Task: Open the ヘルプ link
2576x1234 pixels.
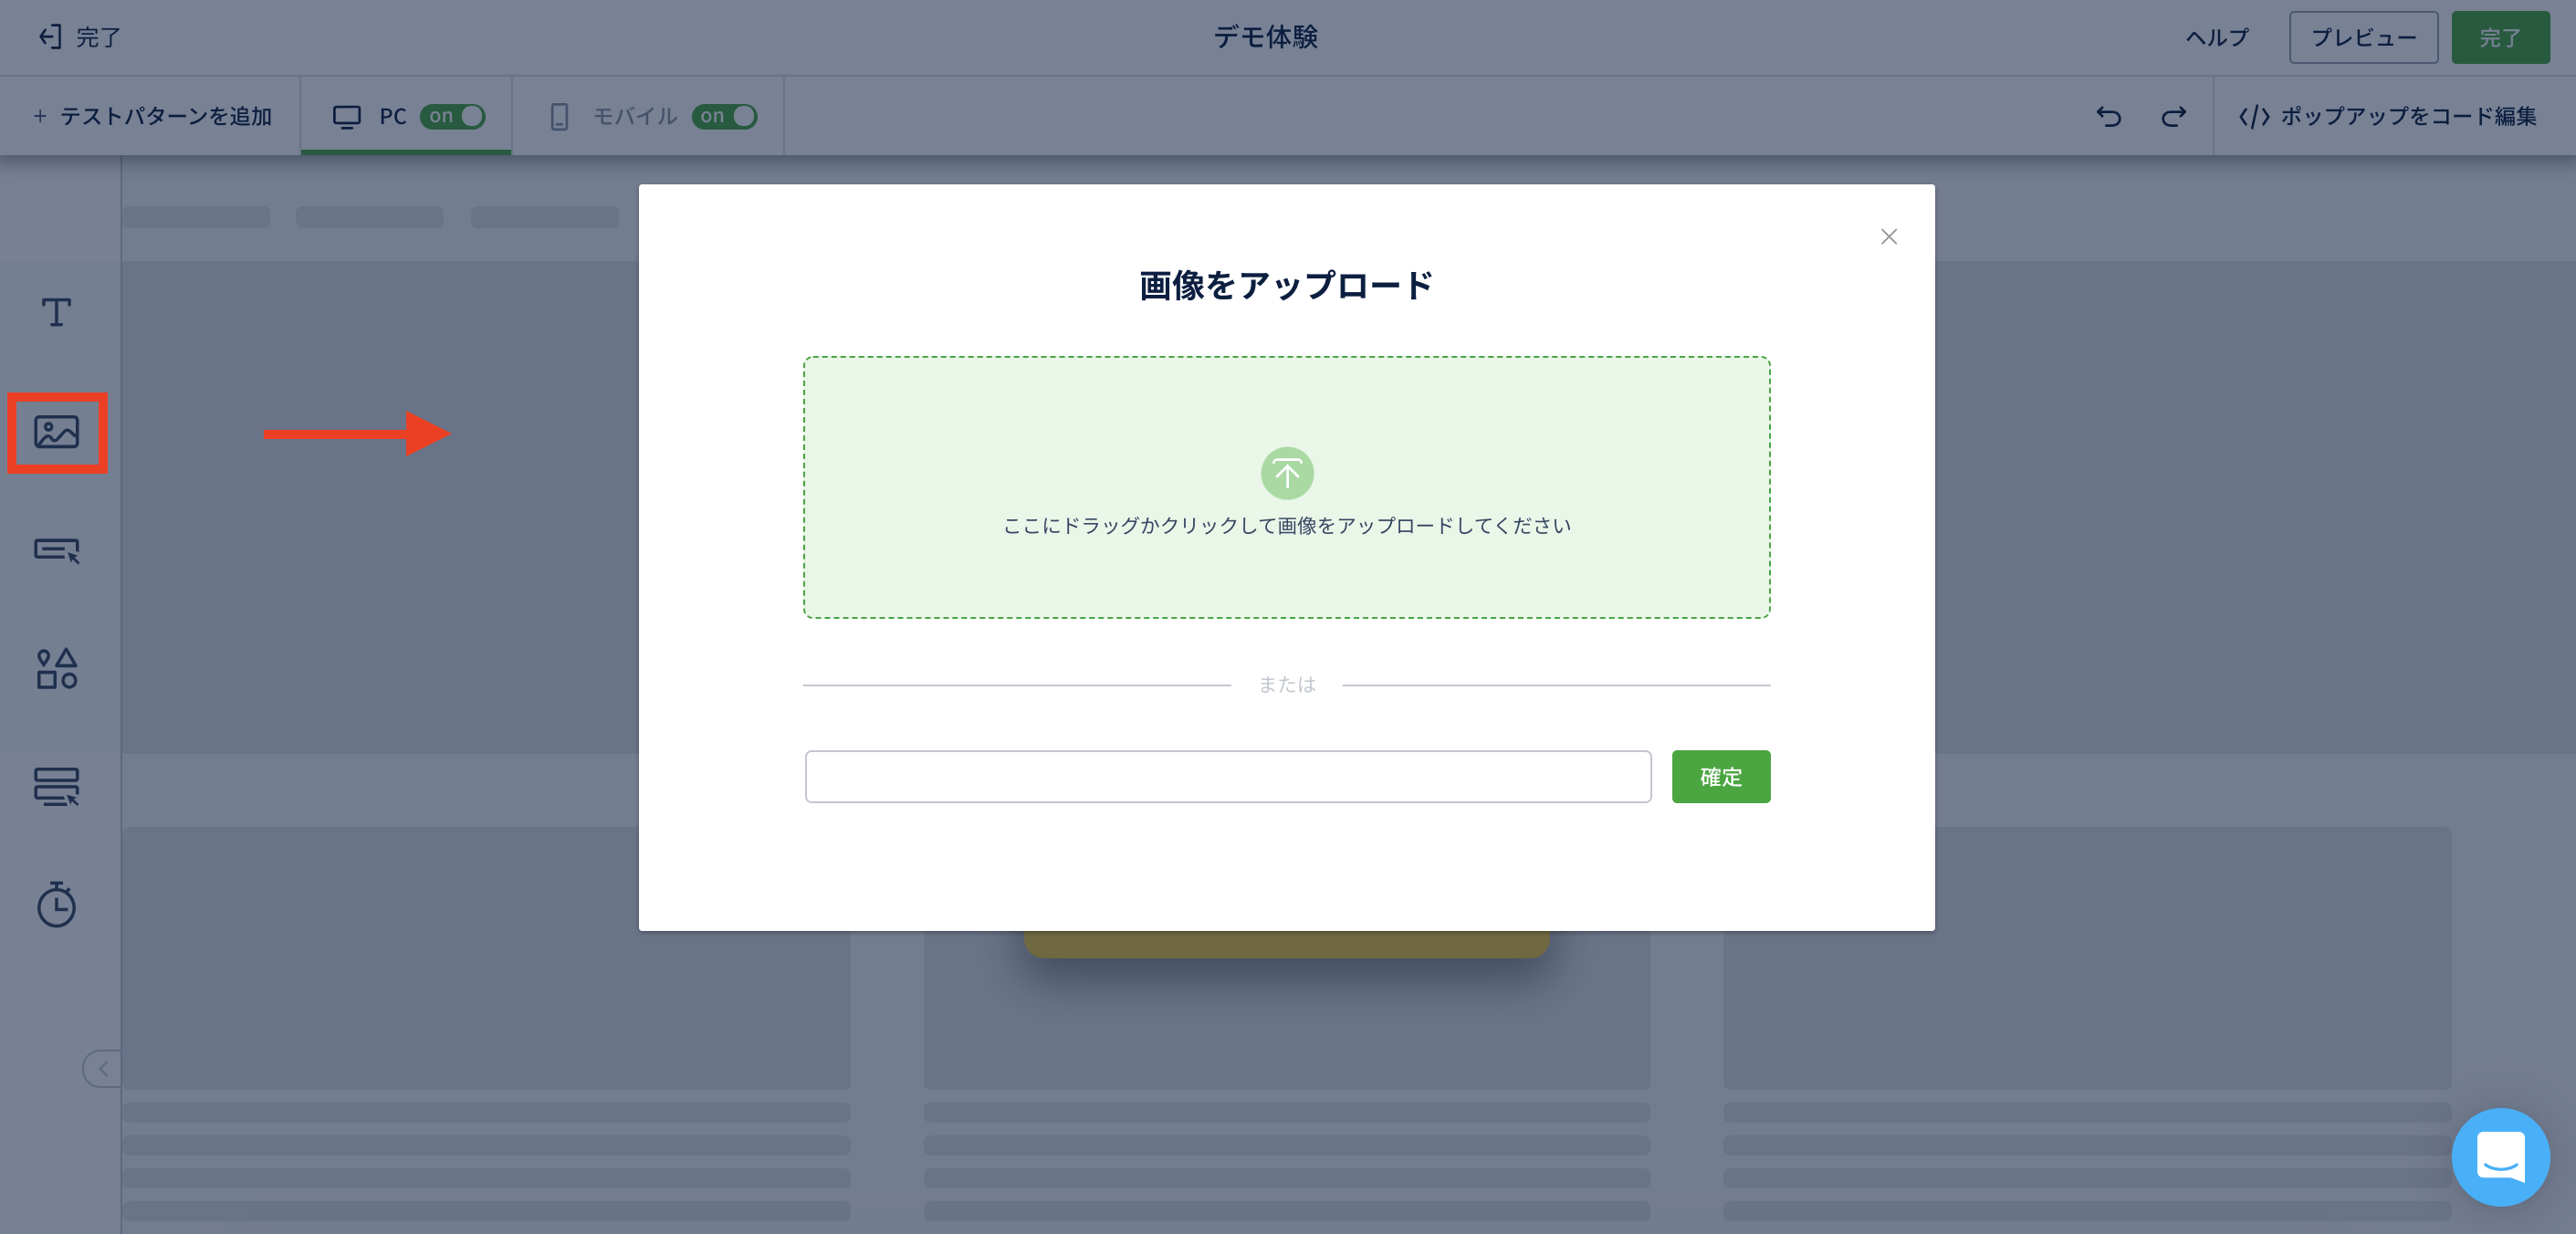Action: [2217, 38]
